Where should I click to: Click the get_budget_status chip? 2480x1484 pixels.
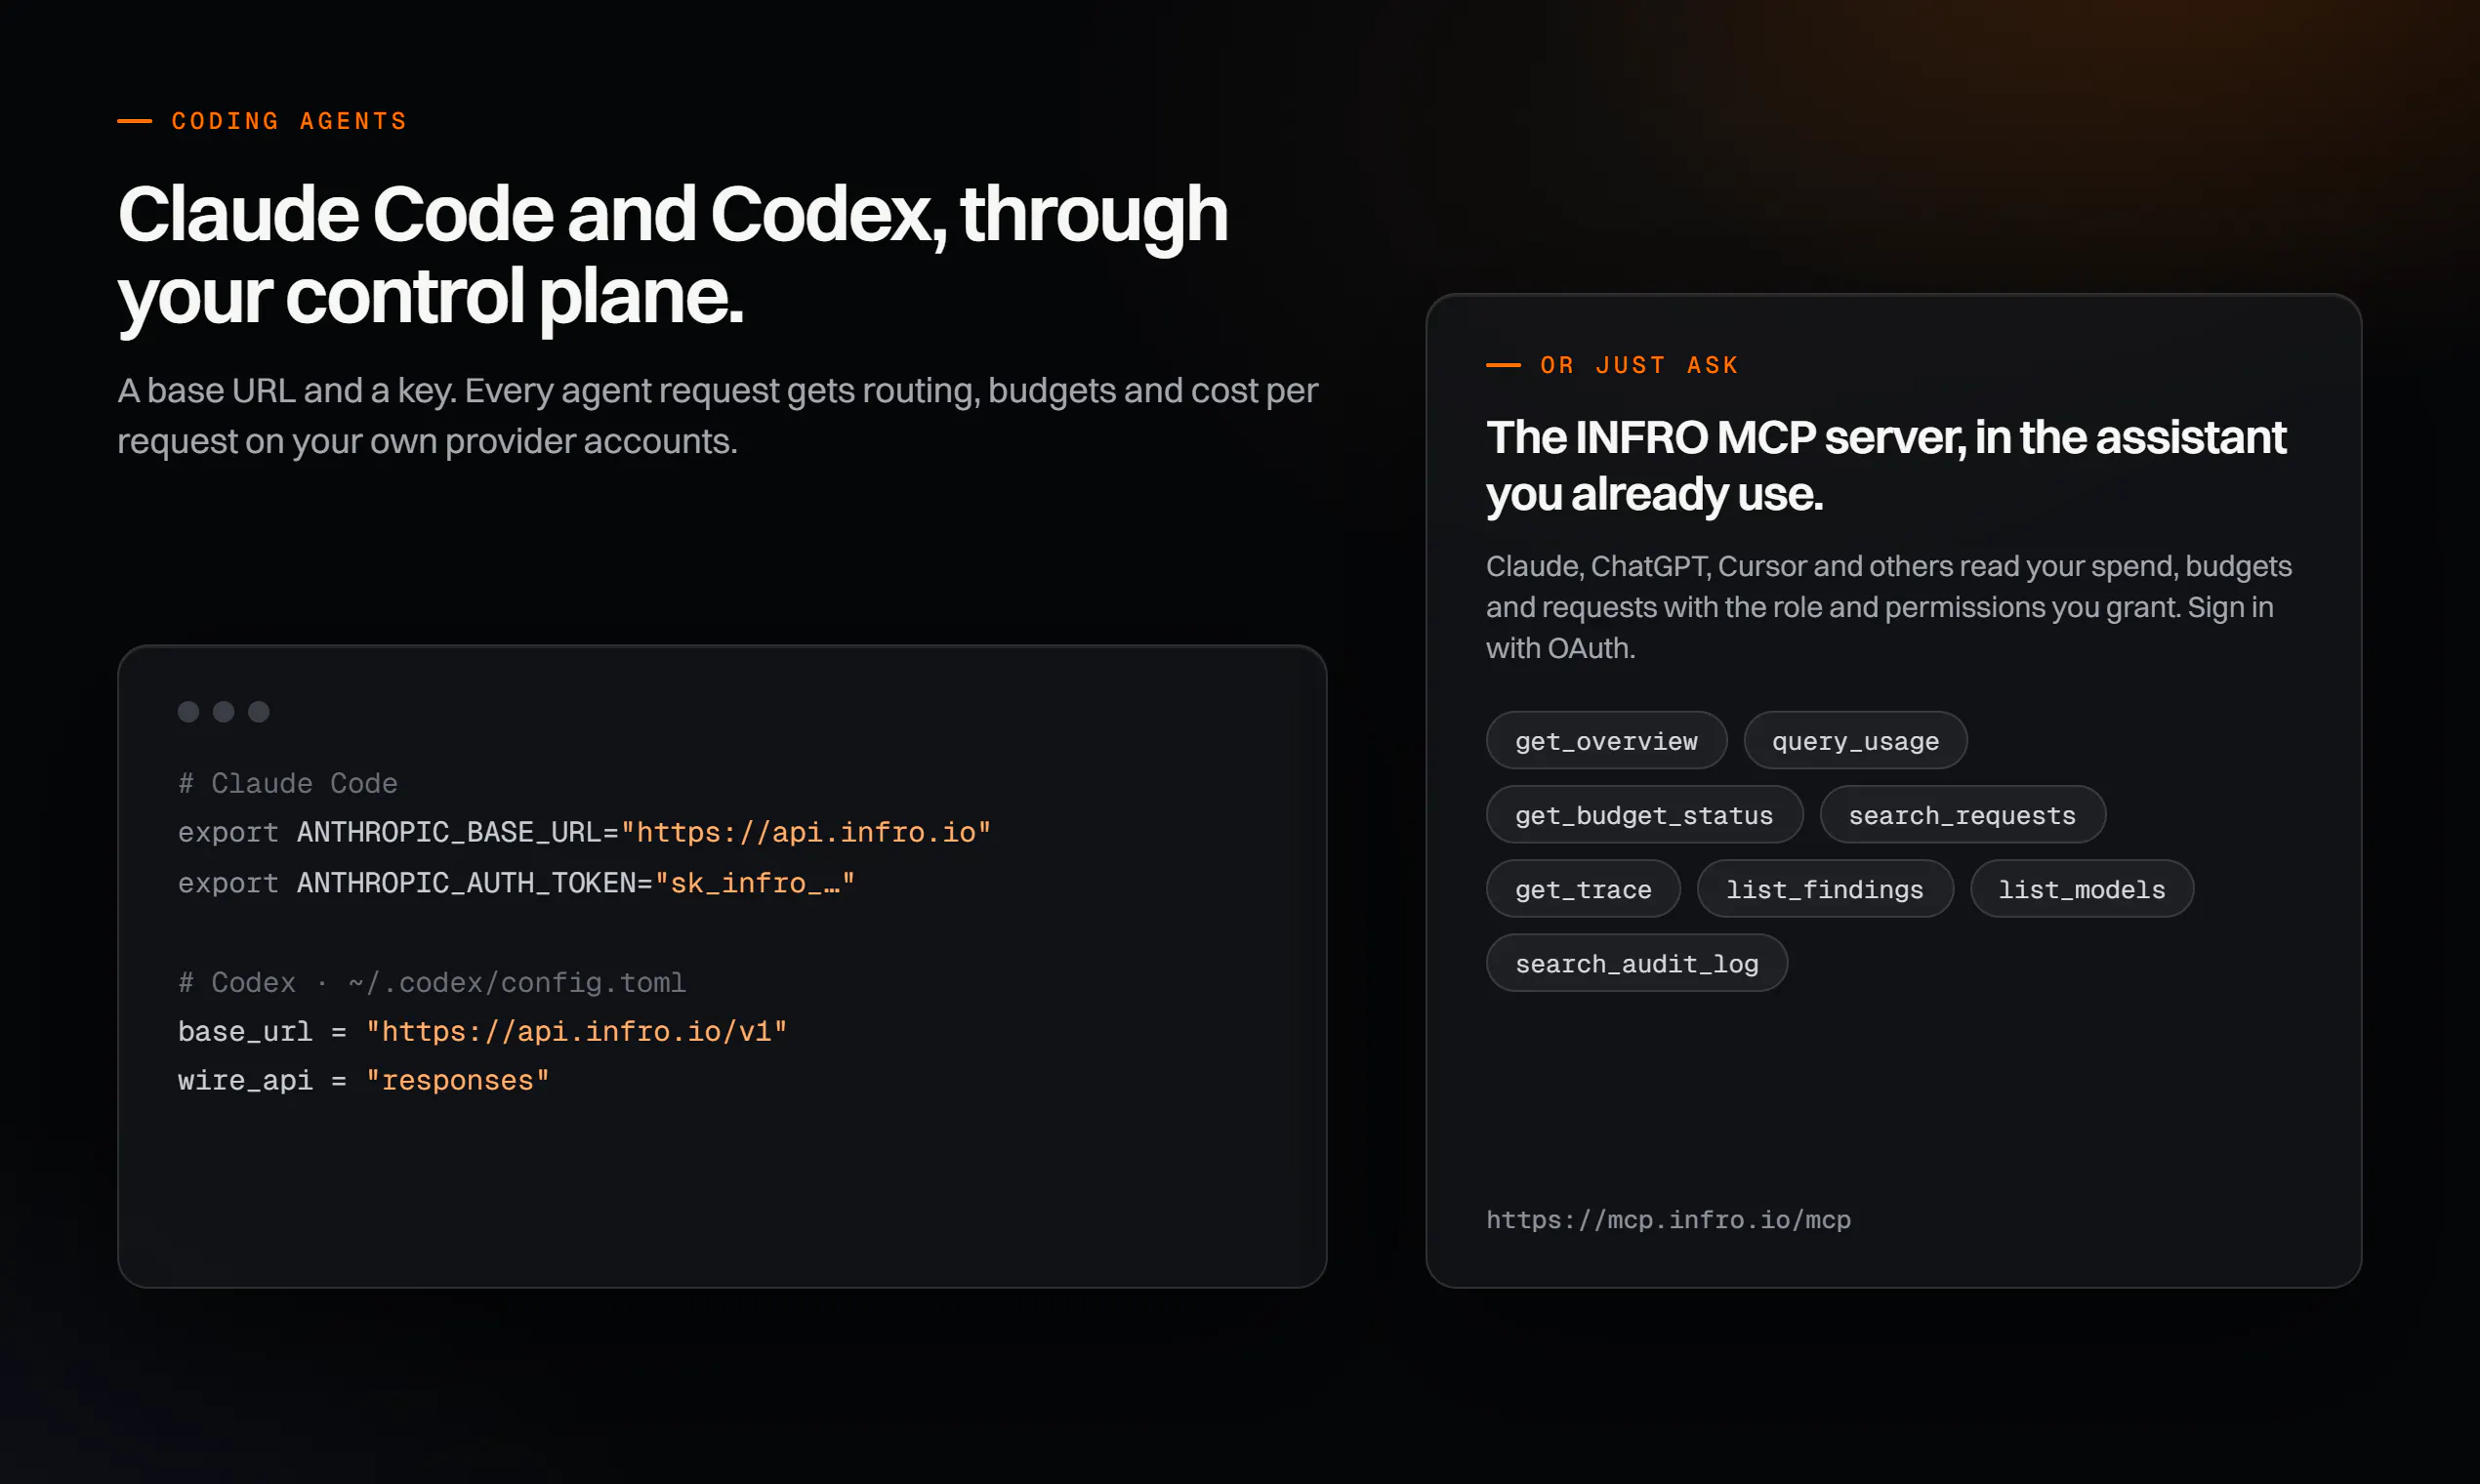(x=1644, y=815)
